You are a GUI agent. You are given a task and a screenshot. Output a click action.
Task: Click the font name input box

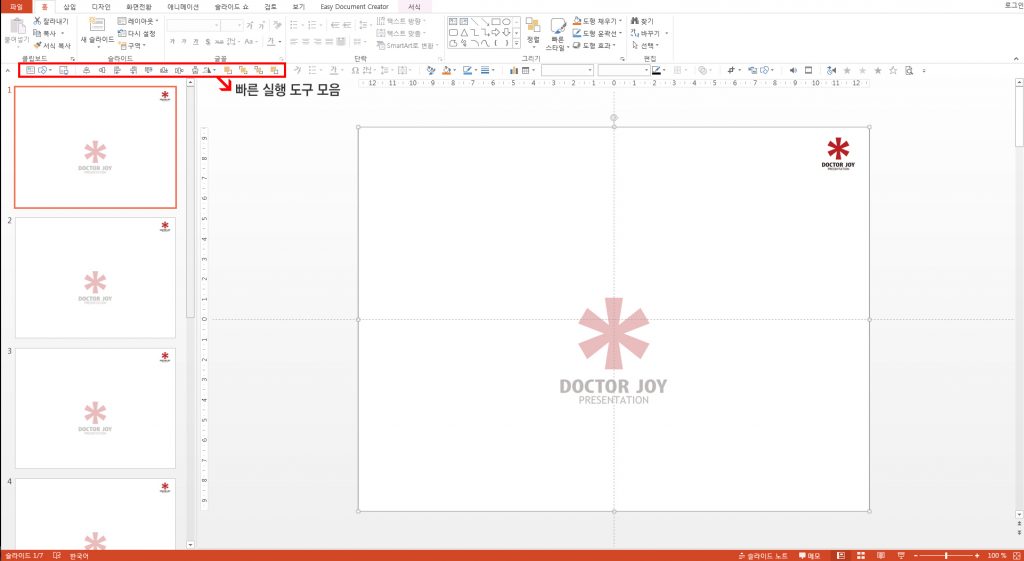coord(193,25)
